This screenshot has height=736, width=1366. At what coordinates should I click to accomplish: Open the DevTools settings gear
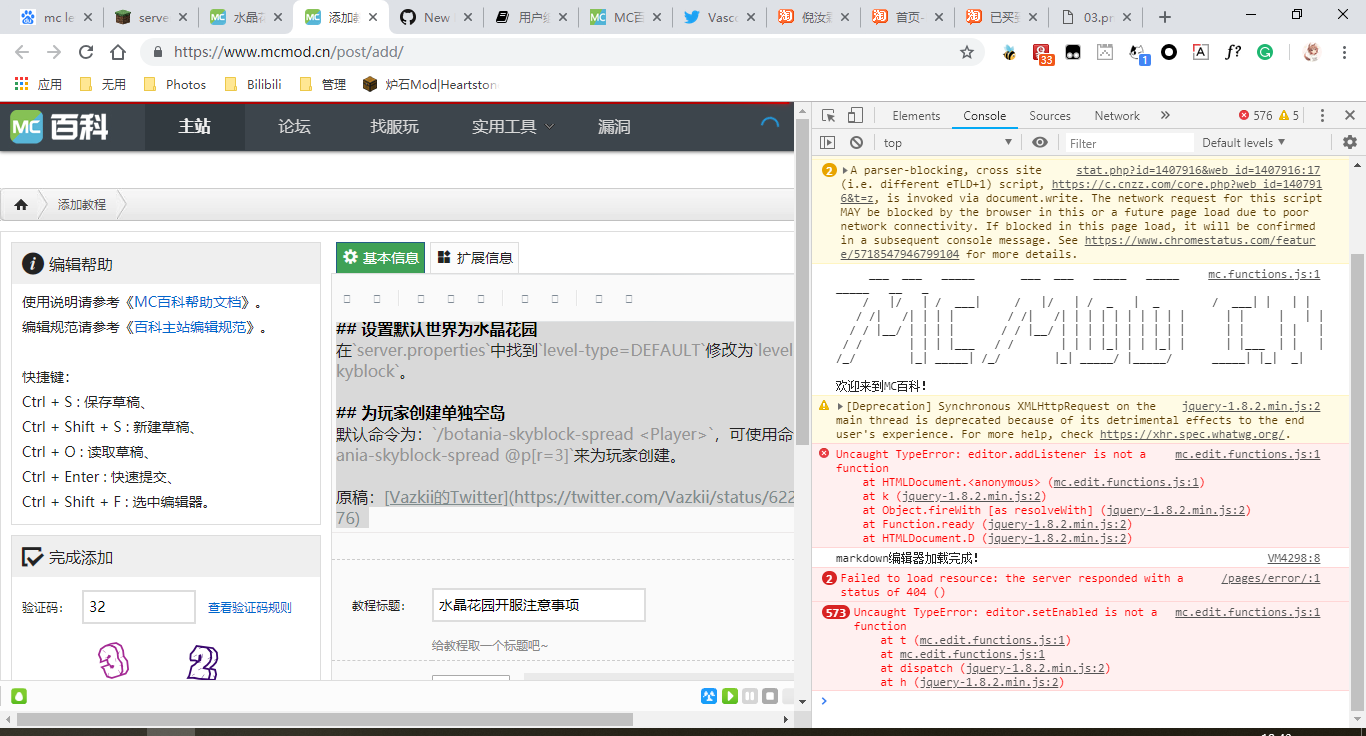tap(1350, 142)
